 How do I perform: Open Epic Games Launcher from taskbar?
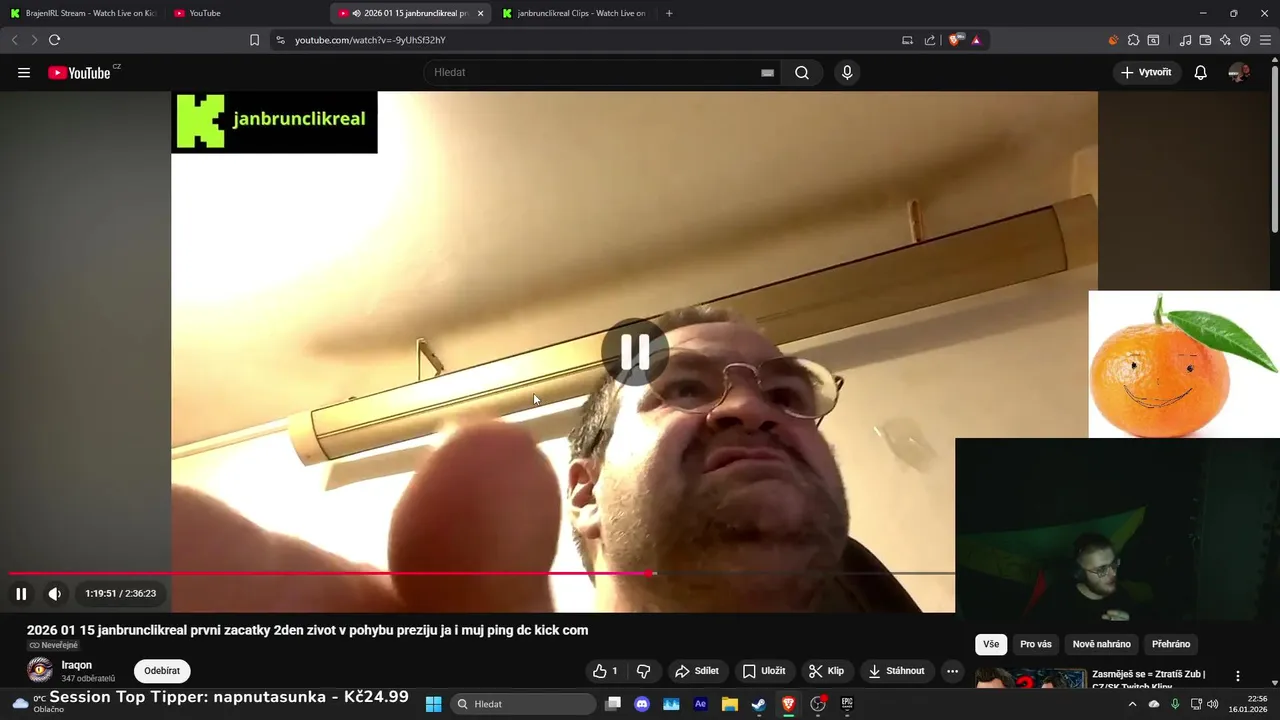847,704
